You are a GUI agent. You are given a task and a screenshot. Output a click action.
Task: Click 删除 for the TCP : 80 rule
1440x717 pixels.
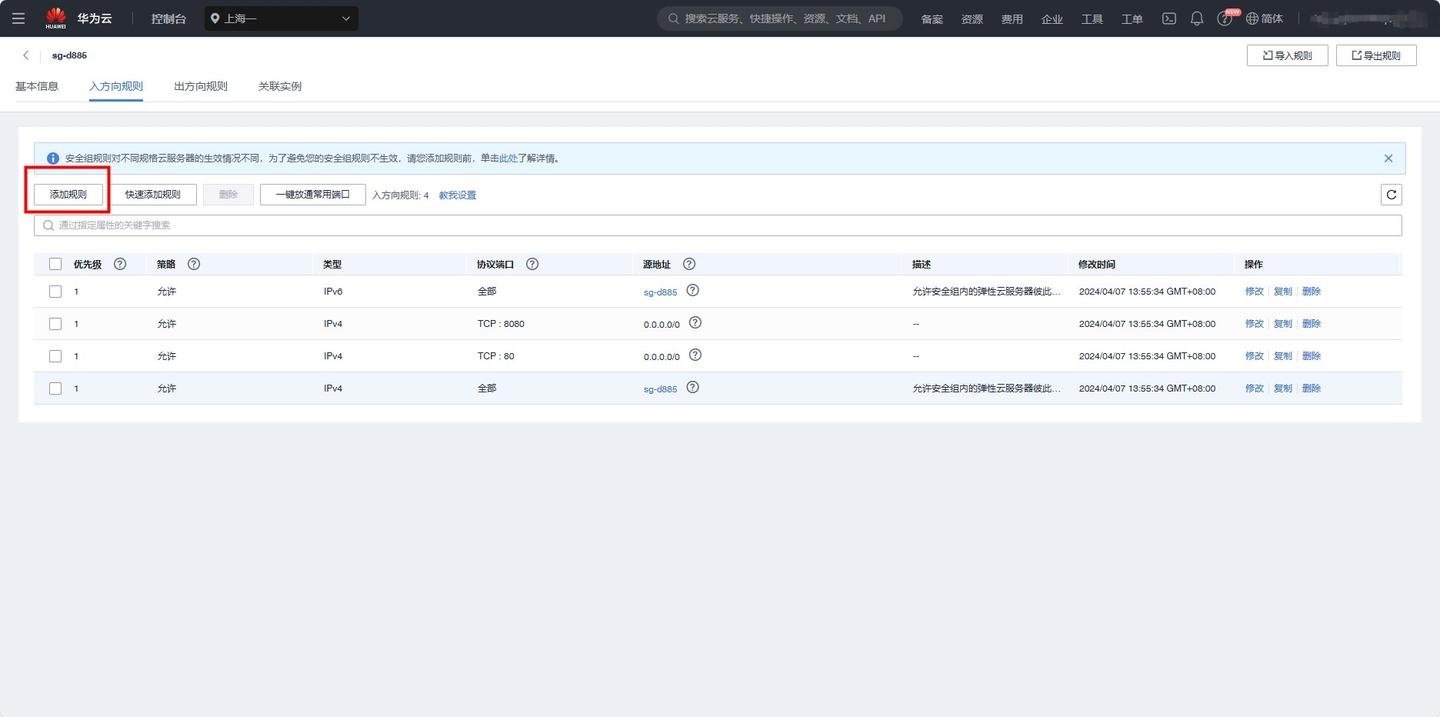[1311, 355]
